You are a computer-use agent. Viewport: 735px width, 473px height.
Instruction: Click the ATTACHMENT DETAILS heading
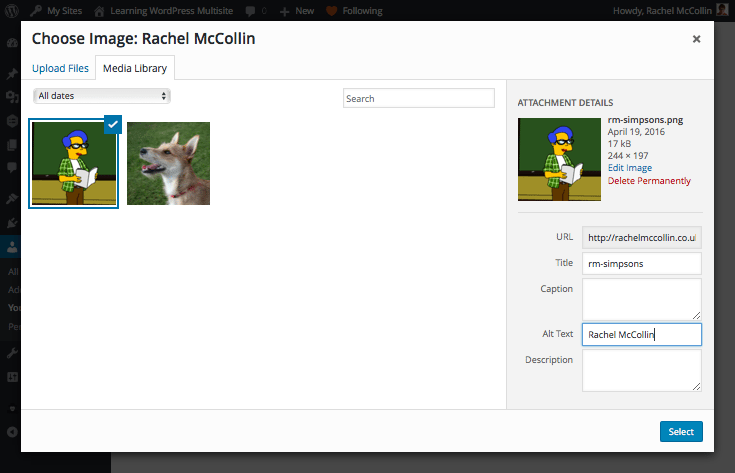pos(565,103)
